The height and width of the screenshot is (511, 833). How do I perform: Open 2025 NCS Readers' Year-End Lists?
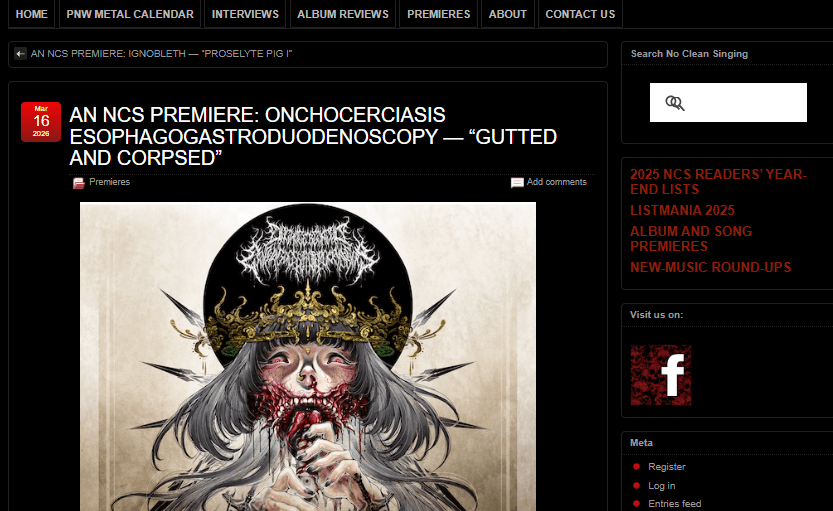click(x=718, y=182)
